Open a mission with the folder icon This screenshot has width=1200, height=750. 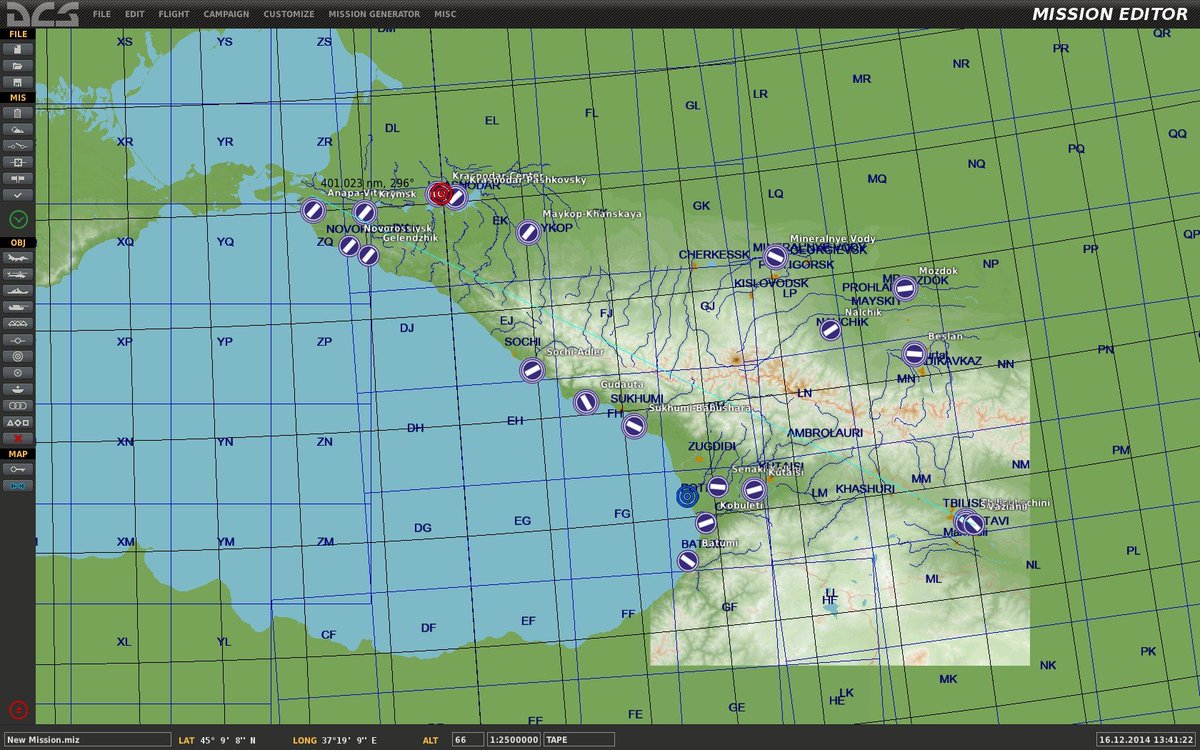tap(18, 65)
